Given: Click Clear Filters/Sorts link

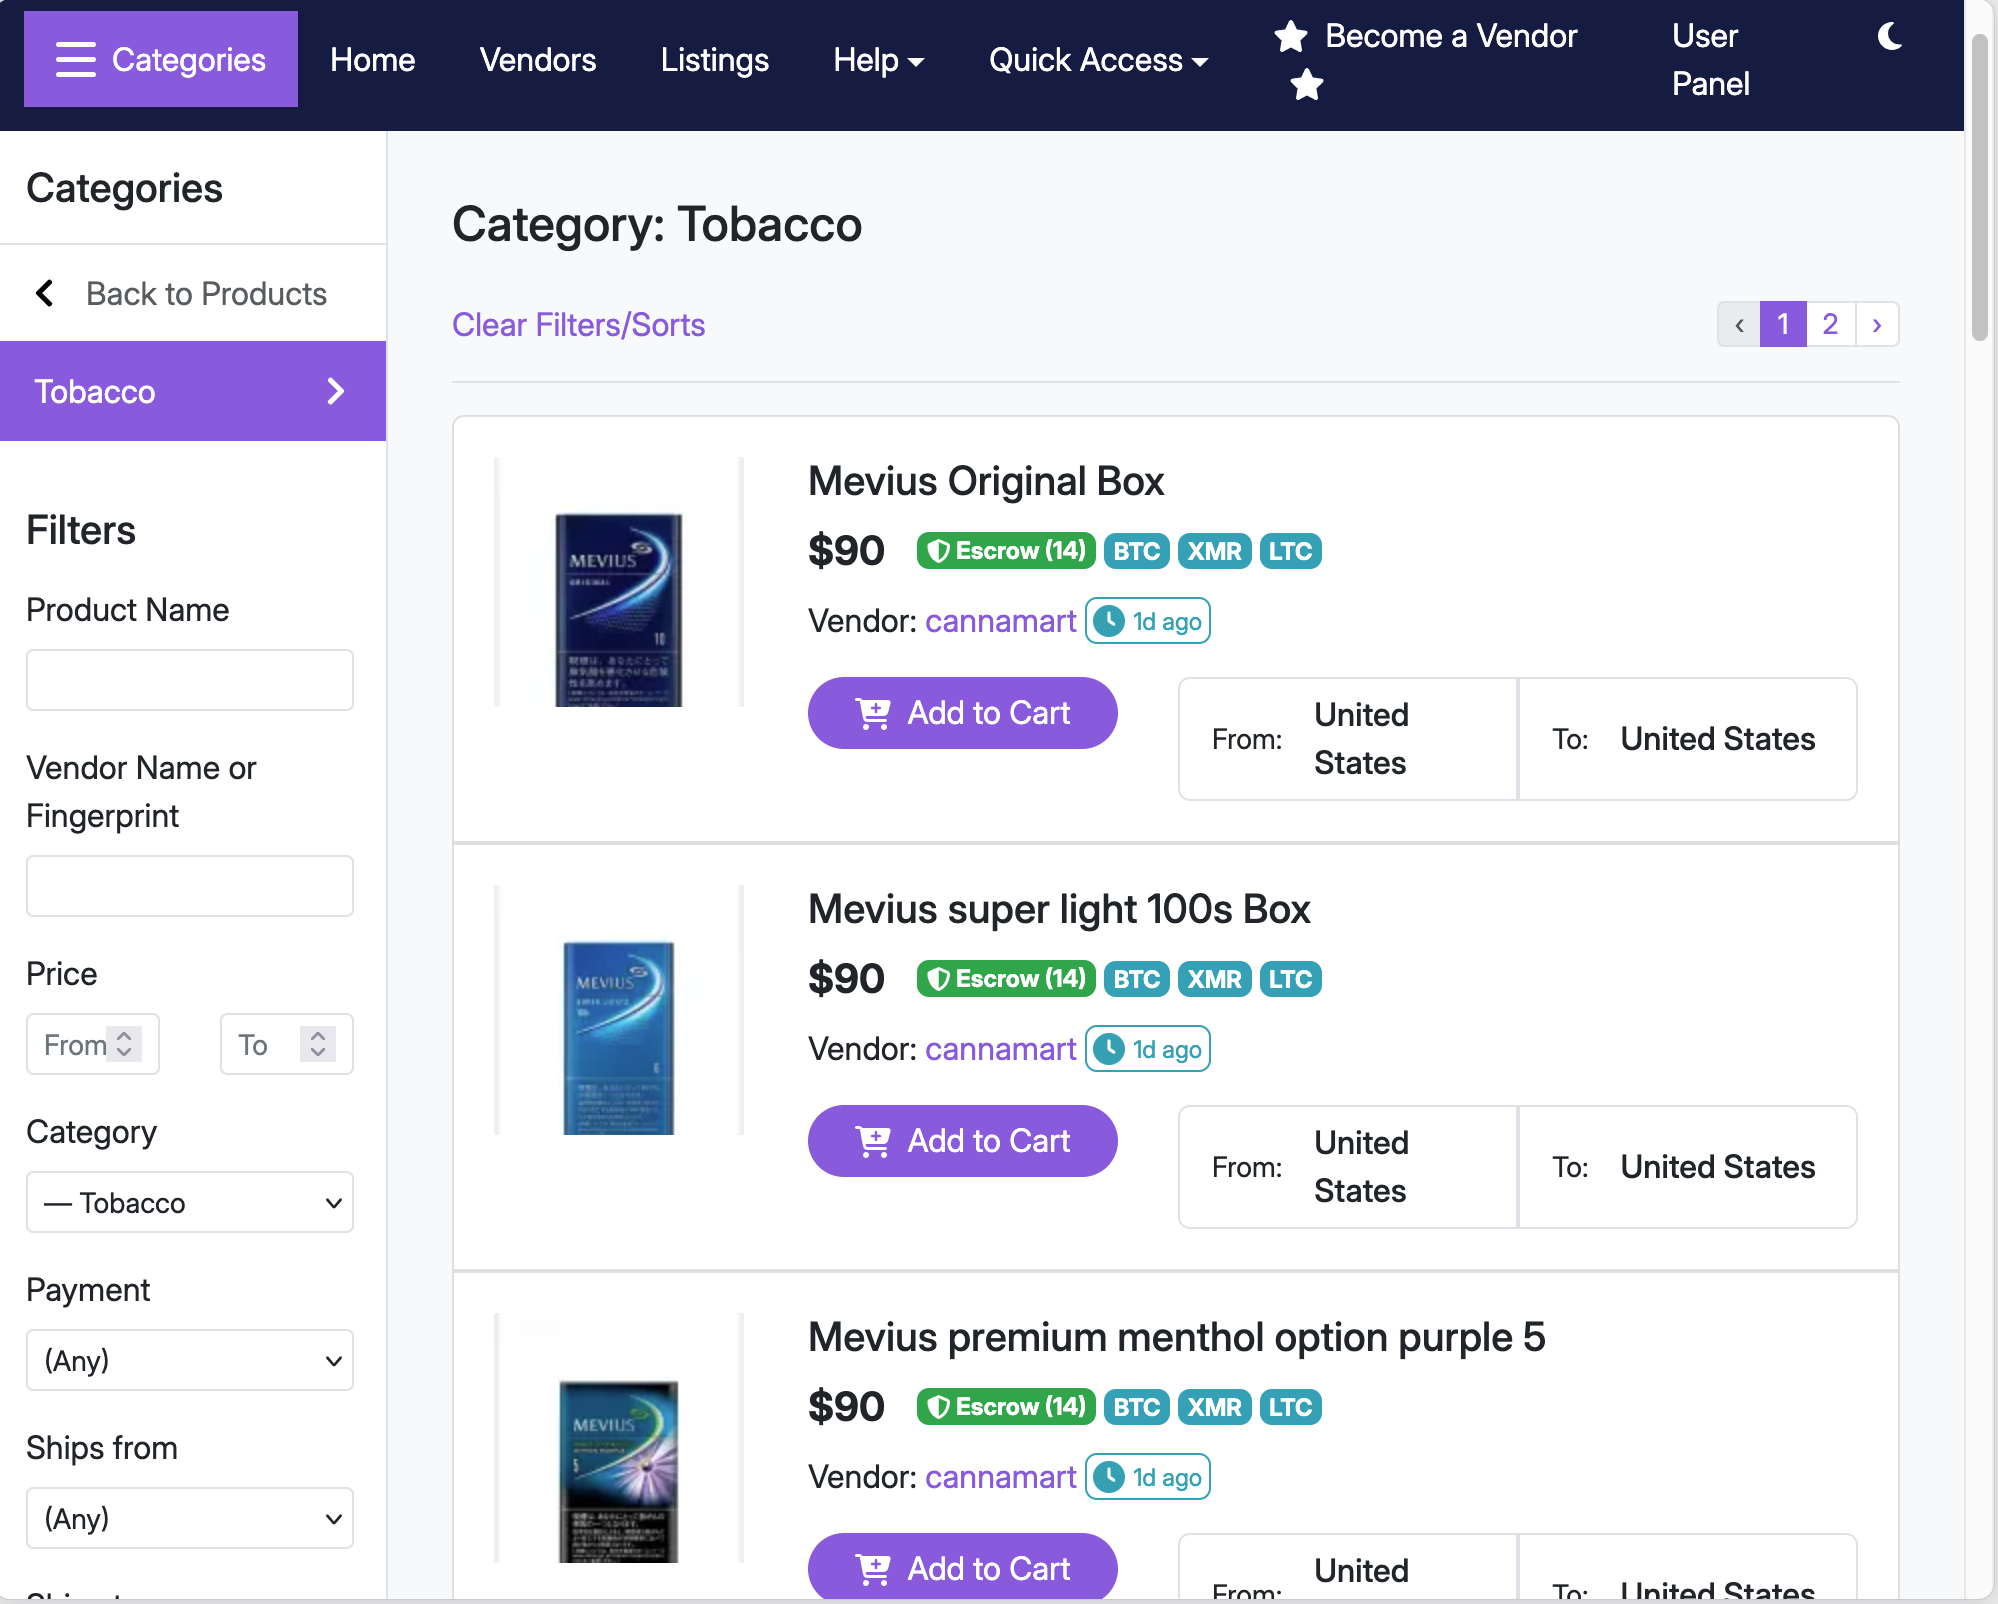Looking at the screenshot, I should pos(579,325).
